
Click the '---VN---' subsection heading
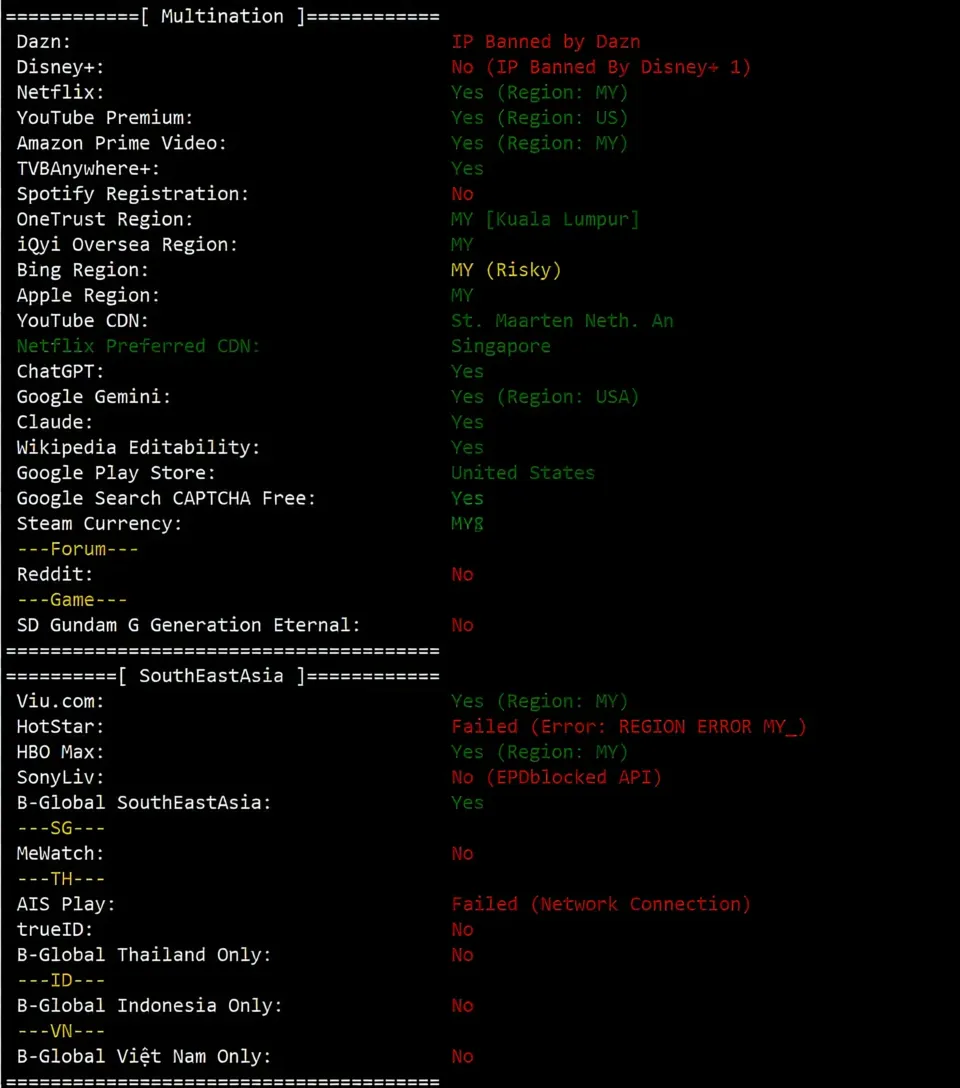click(x=61, y=1031)
